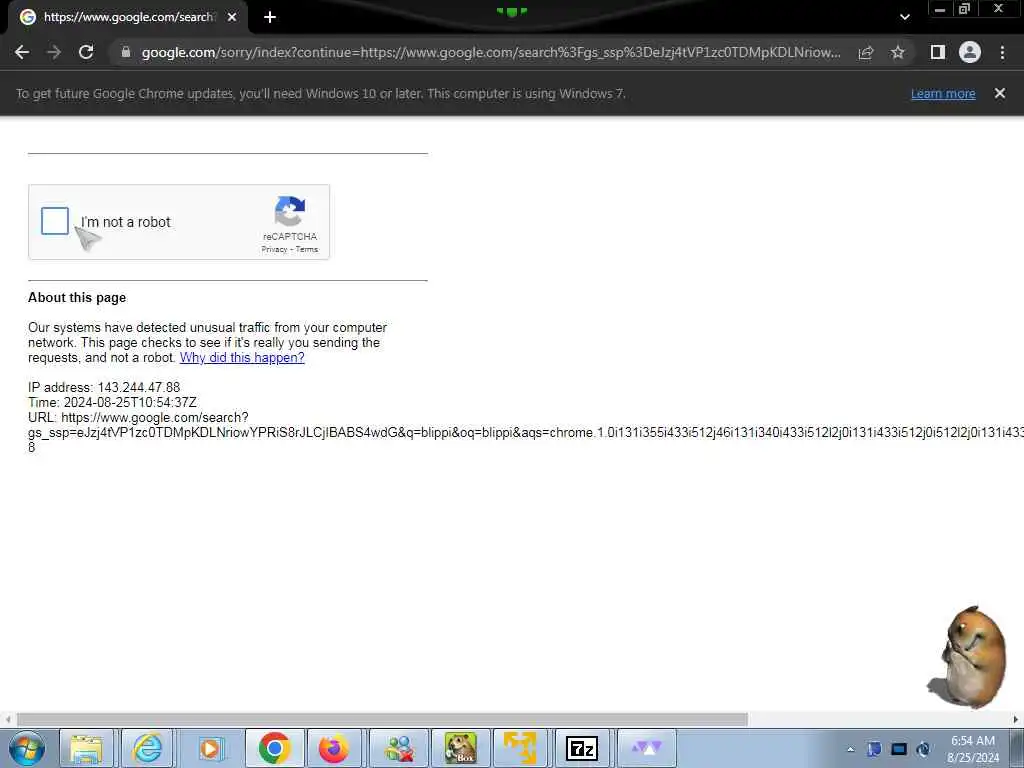Toggle the Chrome side panel
Viewport: 1024px width, 768px height.
(x=938, y=52)
